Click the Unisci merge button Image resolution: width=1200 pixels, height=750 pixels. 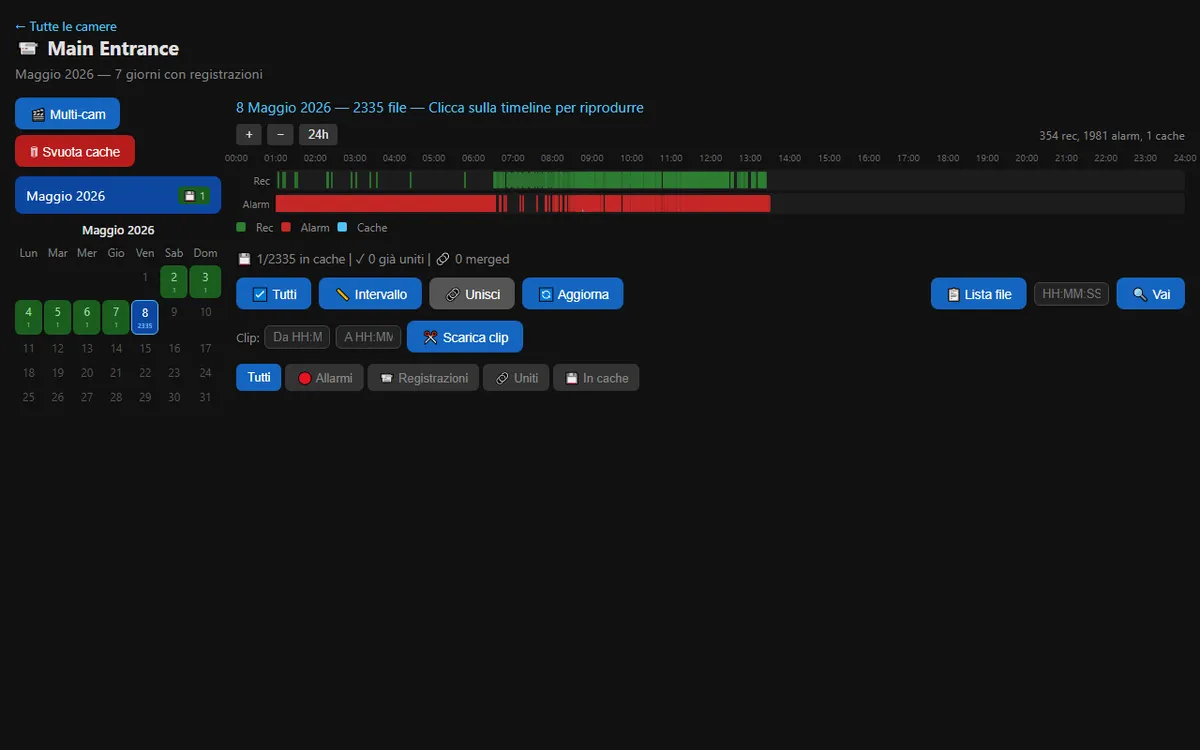[472, 294]
